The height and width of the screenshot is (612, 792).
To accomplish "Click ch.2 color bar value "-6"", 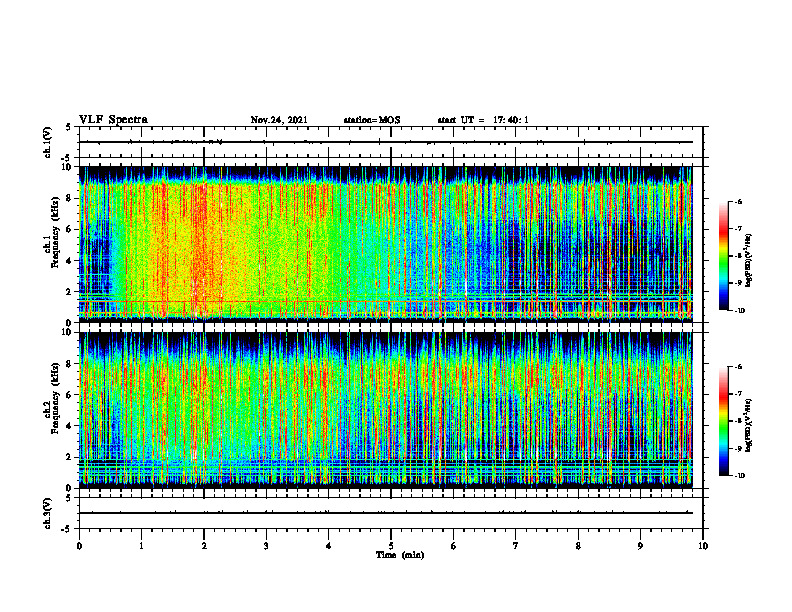I will [x=738, y=367].
